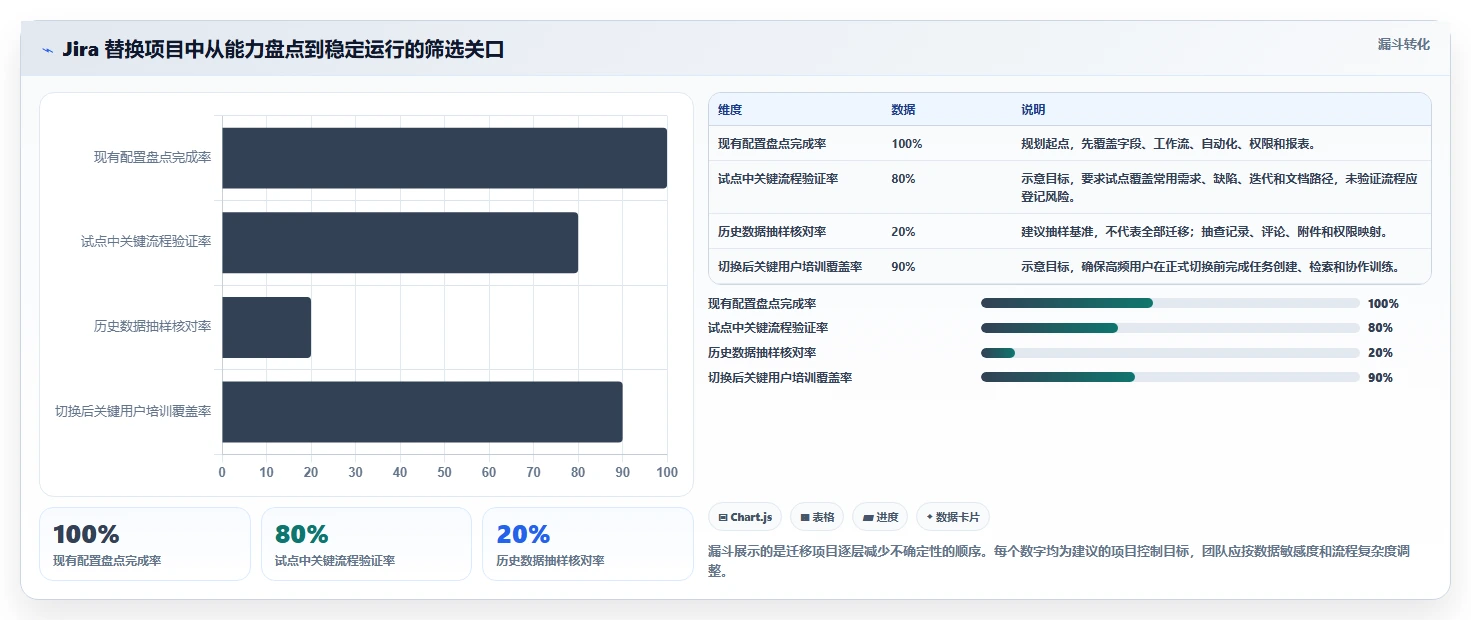
Task: Click the 维度 table column header
Action: [x=730, y=110]
